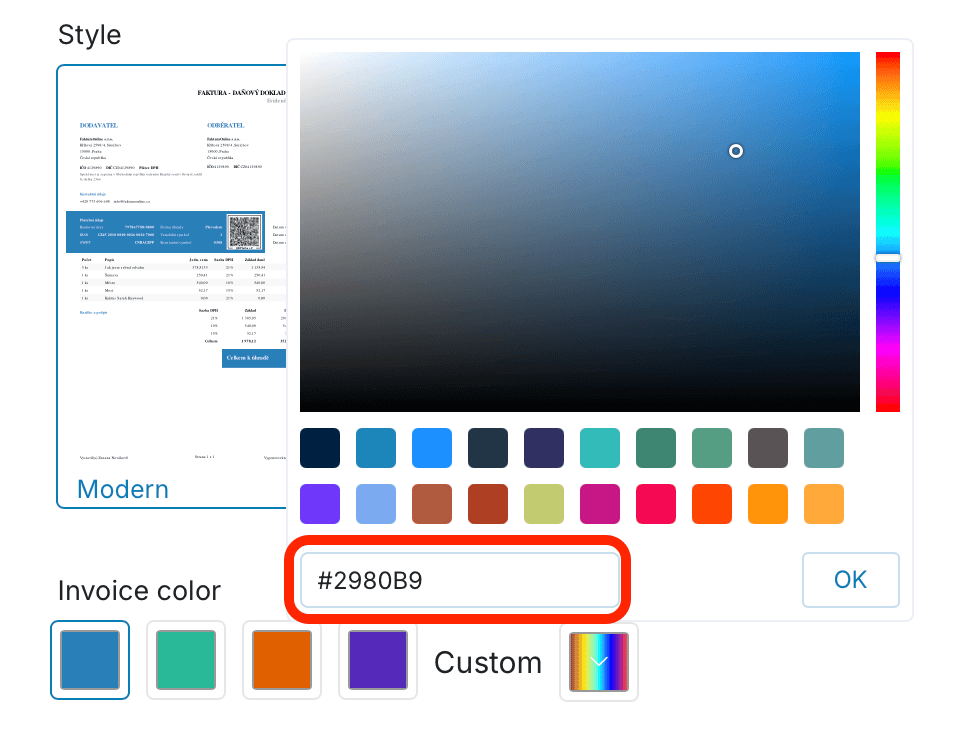976x744 pixels.
Task: Pick the sage green preset swatch
Action: (712, 448)
